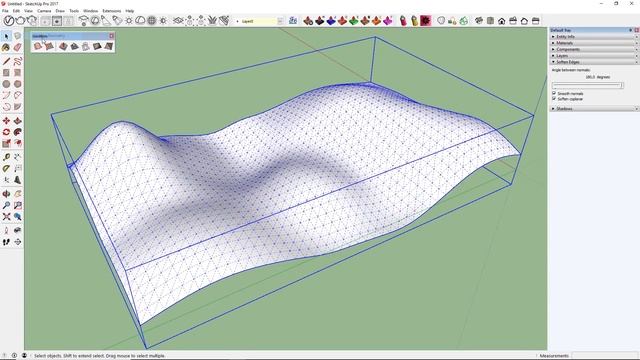Activate the Move tool
This screenshot has width=640, height=360.
6,121
